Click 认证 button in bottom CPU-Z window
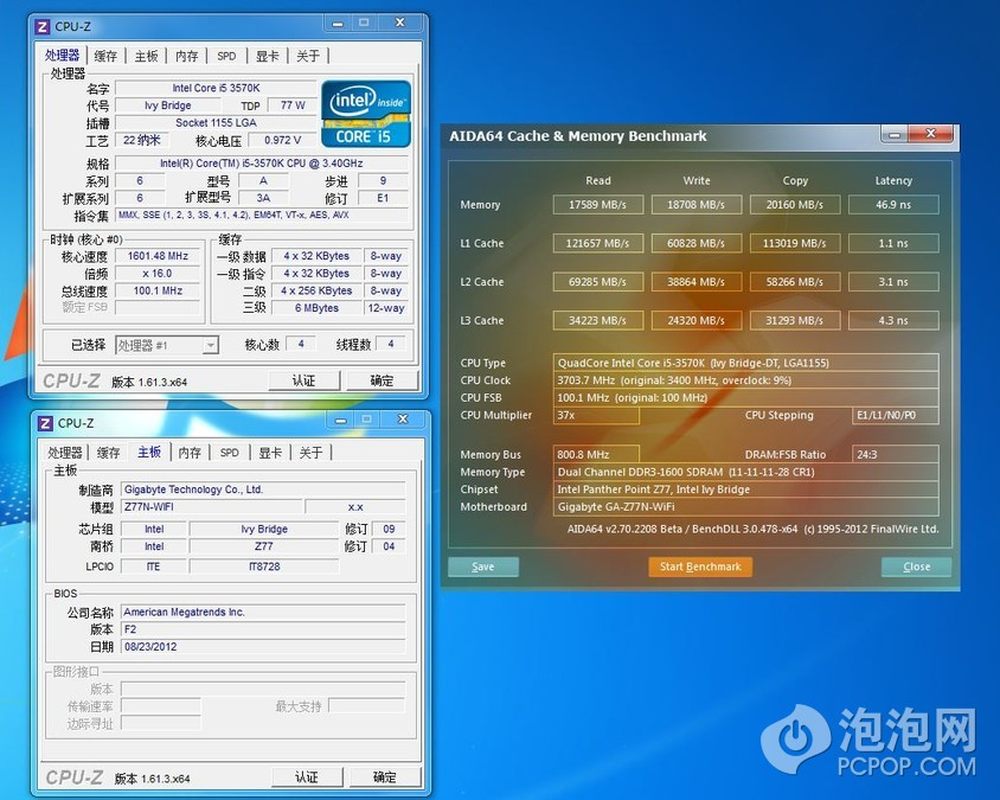The width and height of the screenshot is (1000, 800). 307,778
